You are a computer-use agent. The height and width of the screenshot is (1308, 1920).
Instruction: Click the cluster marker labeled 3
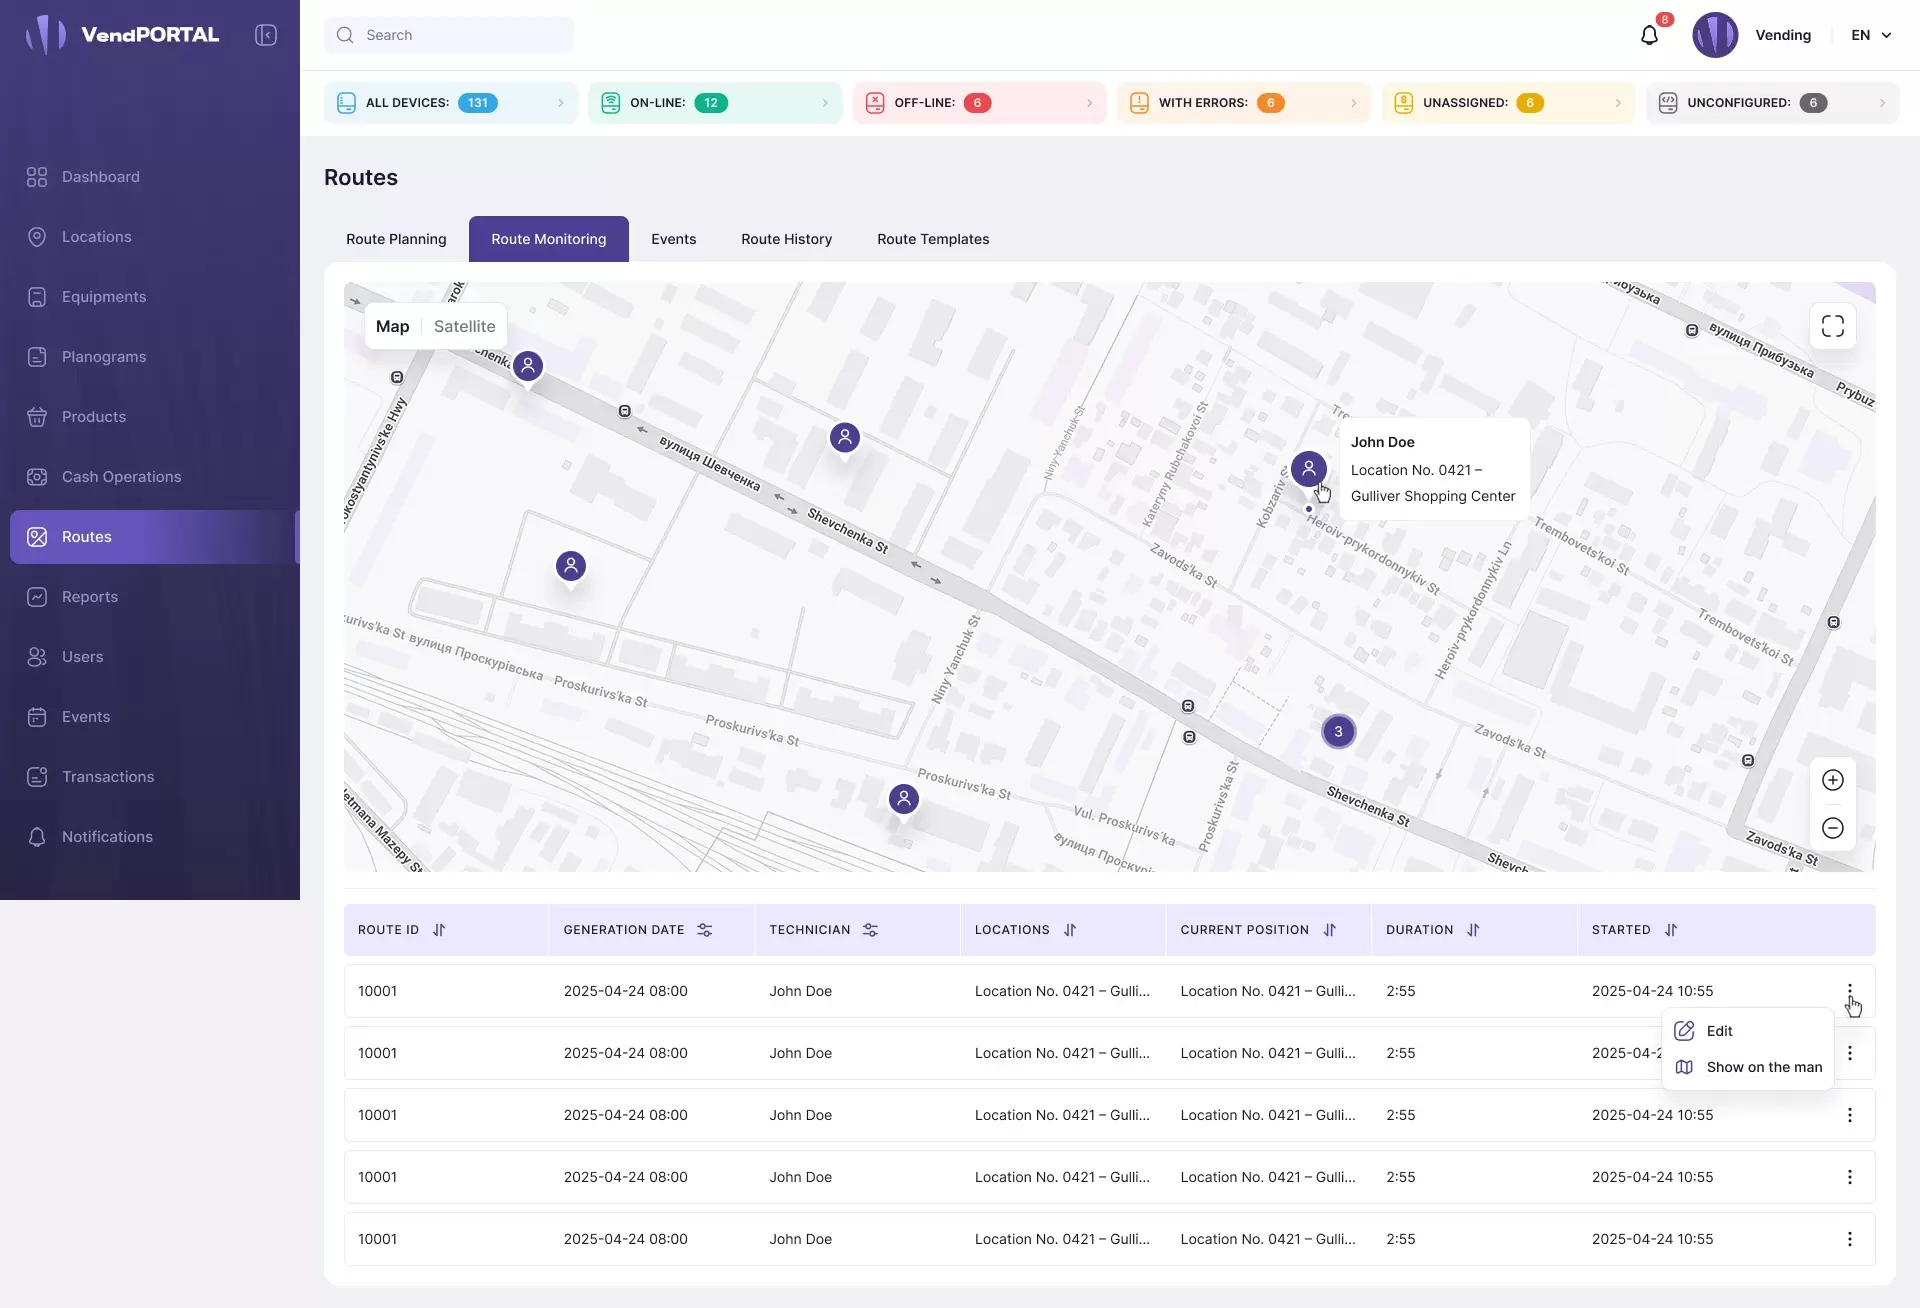1338,731
